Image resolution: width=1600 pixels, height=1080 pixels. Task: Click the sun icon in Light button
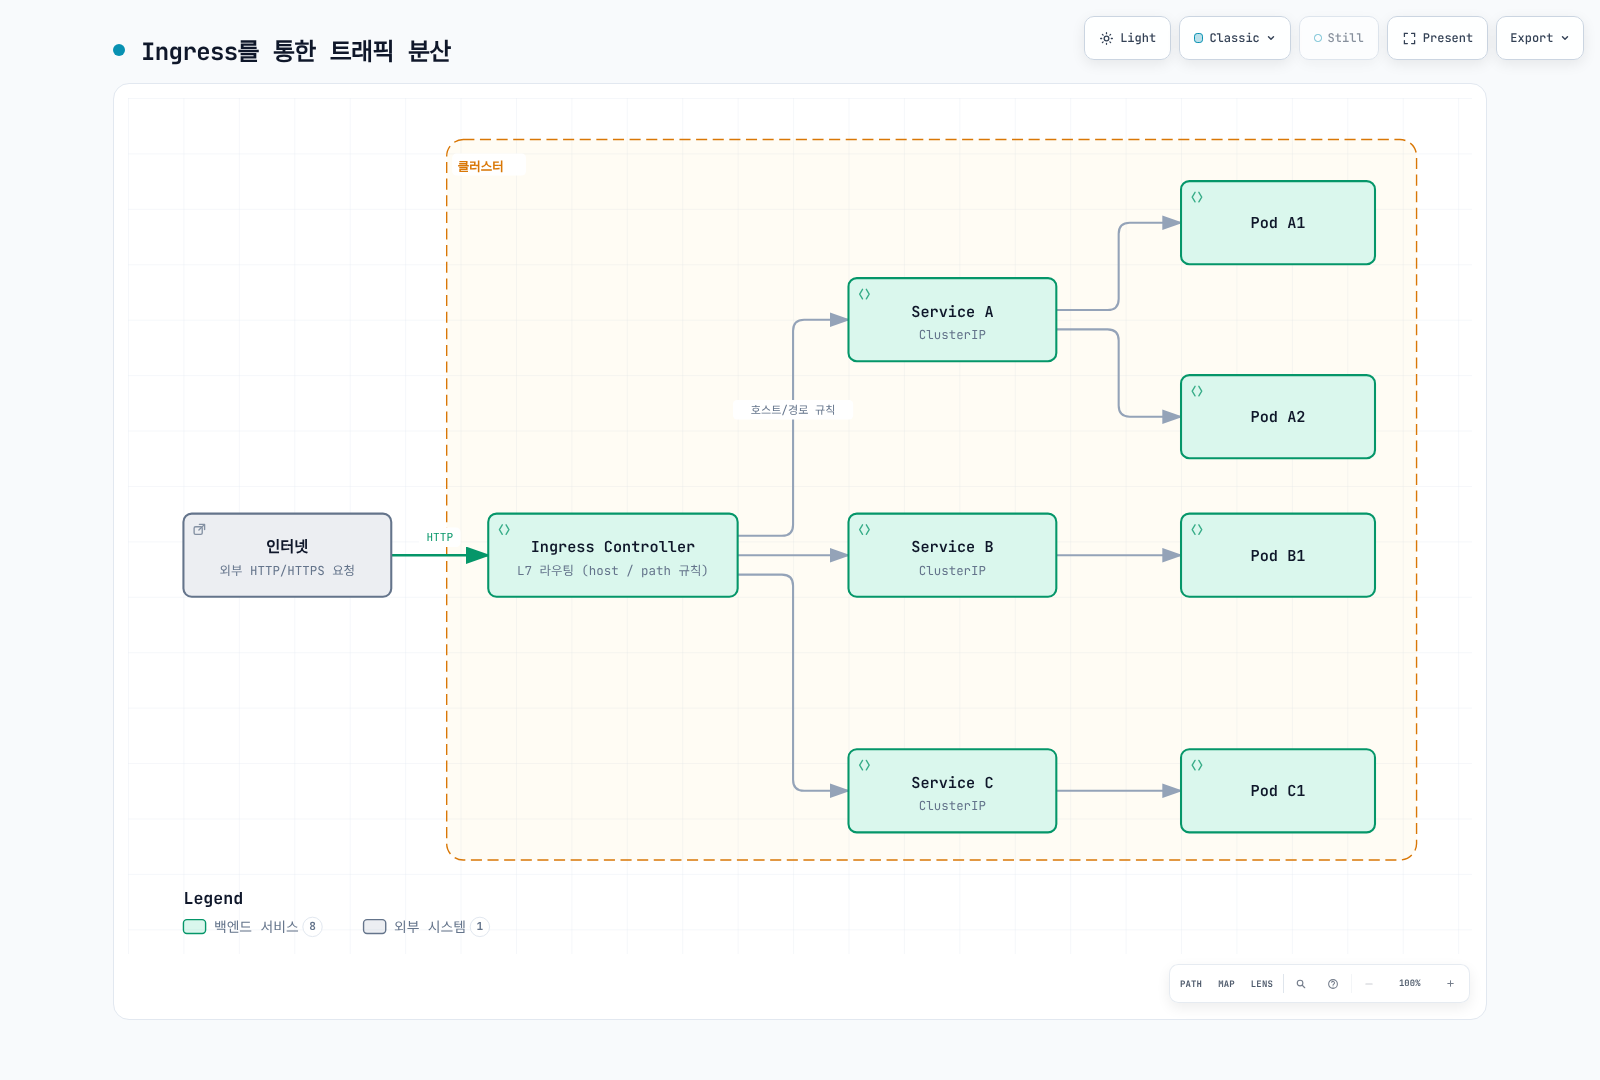pos(1106,38)
